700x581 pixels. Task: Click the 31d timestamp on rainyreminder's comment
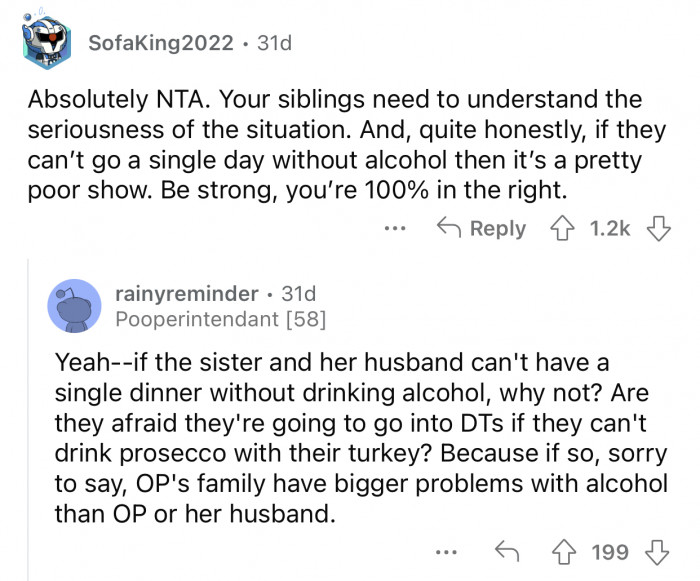click(x=298, y=294)
